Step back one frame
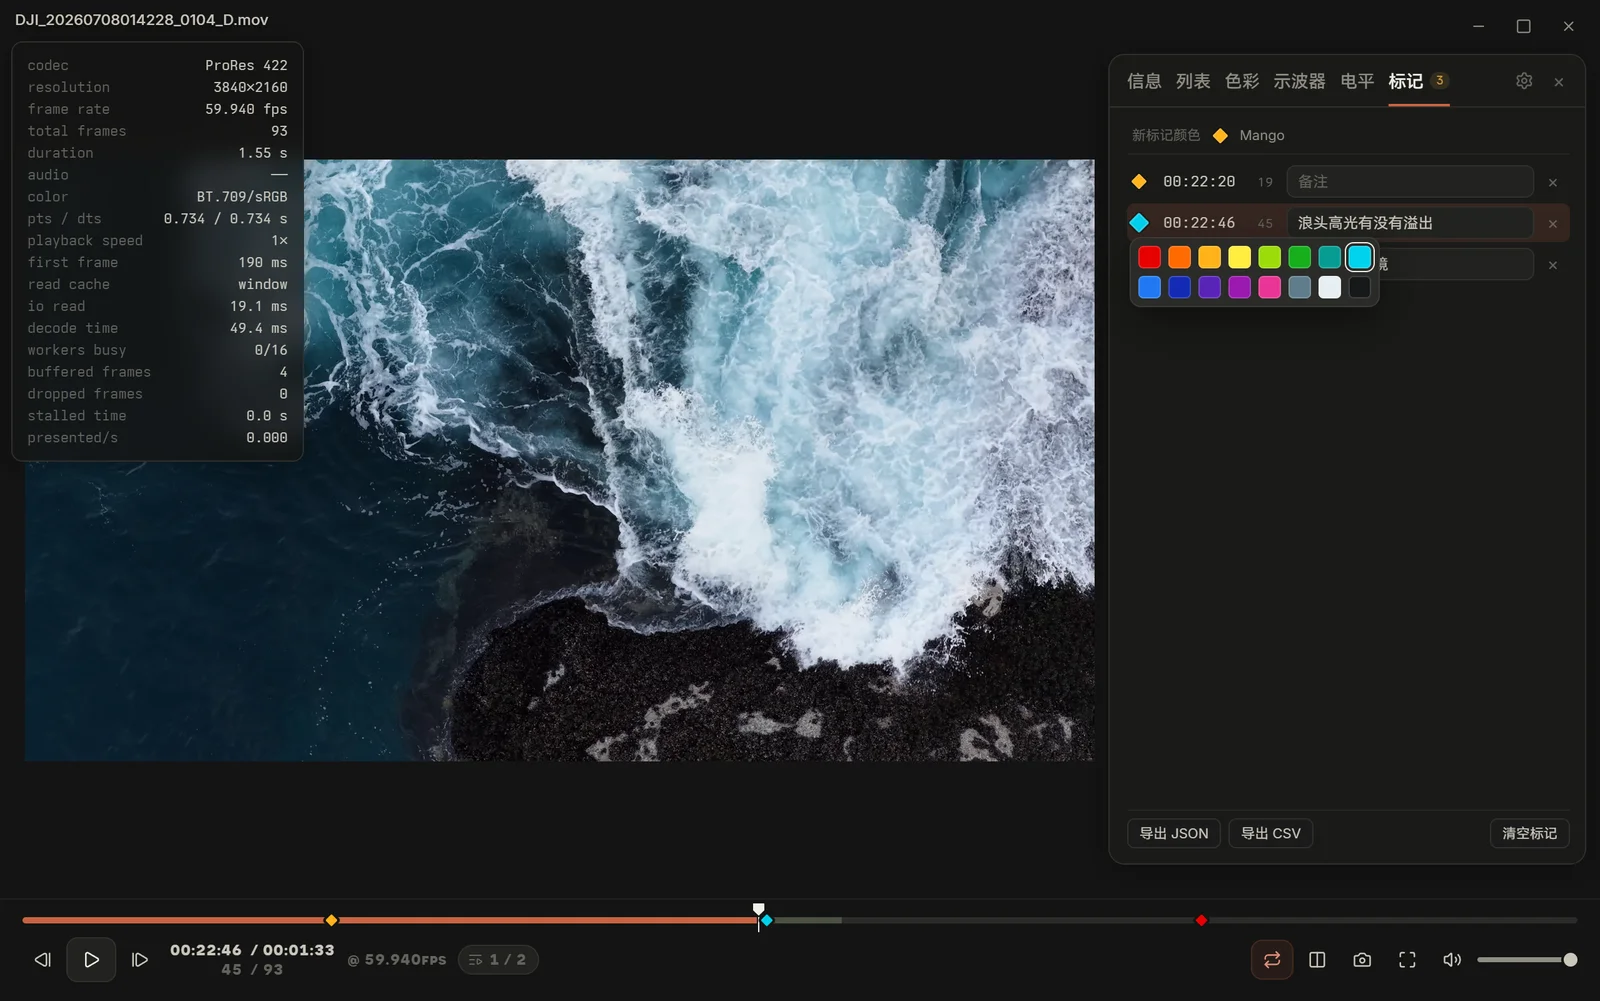The image size is (1600, 1001). pyautogui.click(x=42, y=960)
